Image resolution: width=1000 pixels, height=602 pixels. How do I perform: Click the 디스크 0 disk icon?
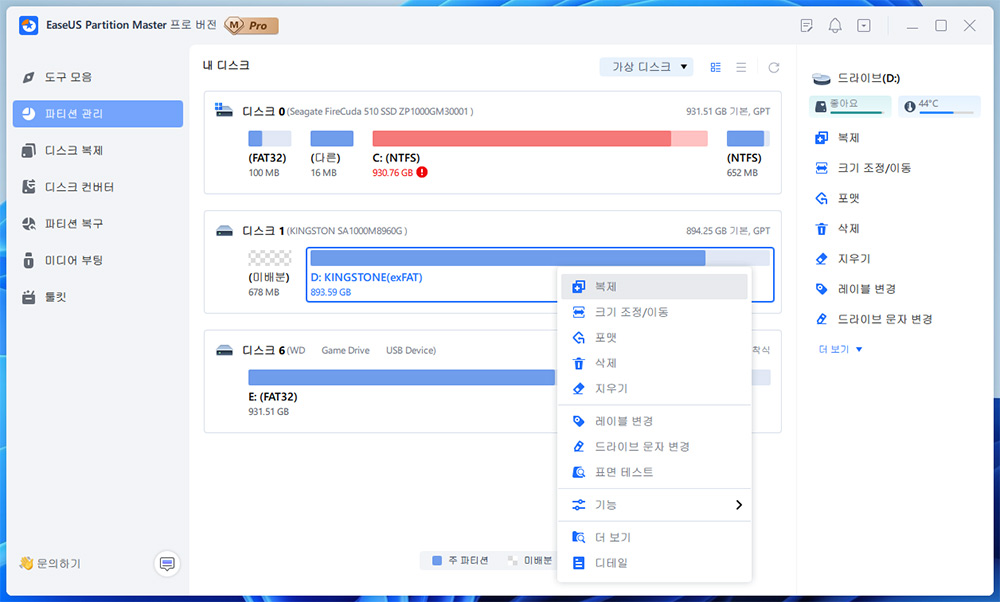click(x=224, y=110)
